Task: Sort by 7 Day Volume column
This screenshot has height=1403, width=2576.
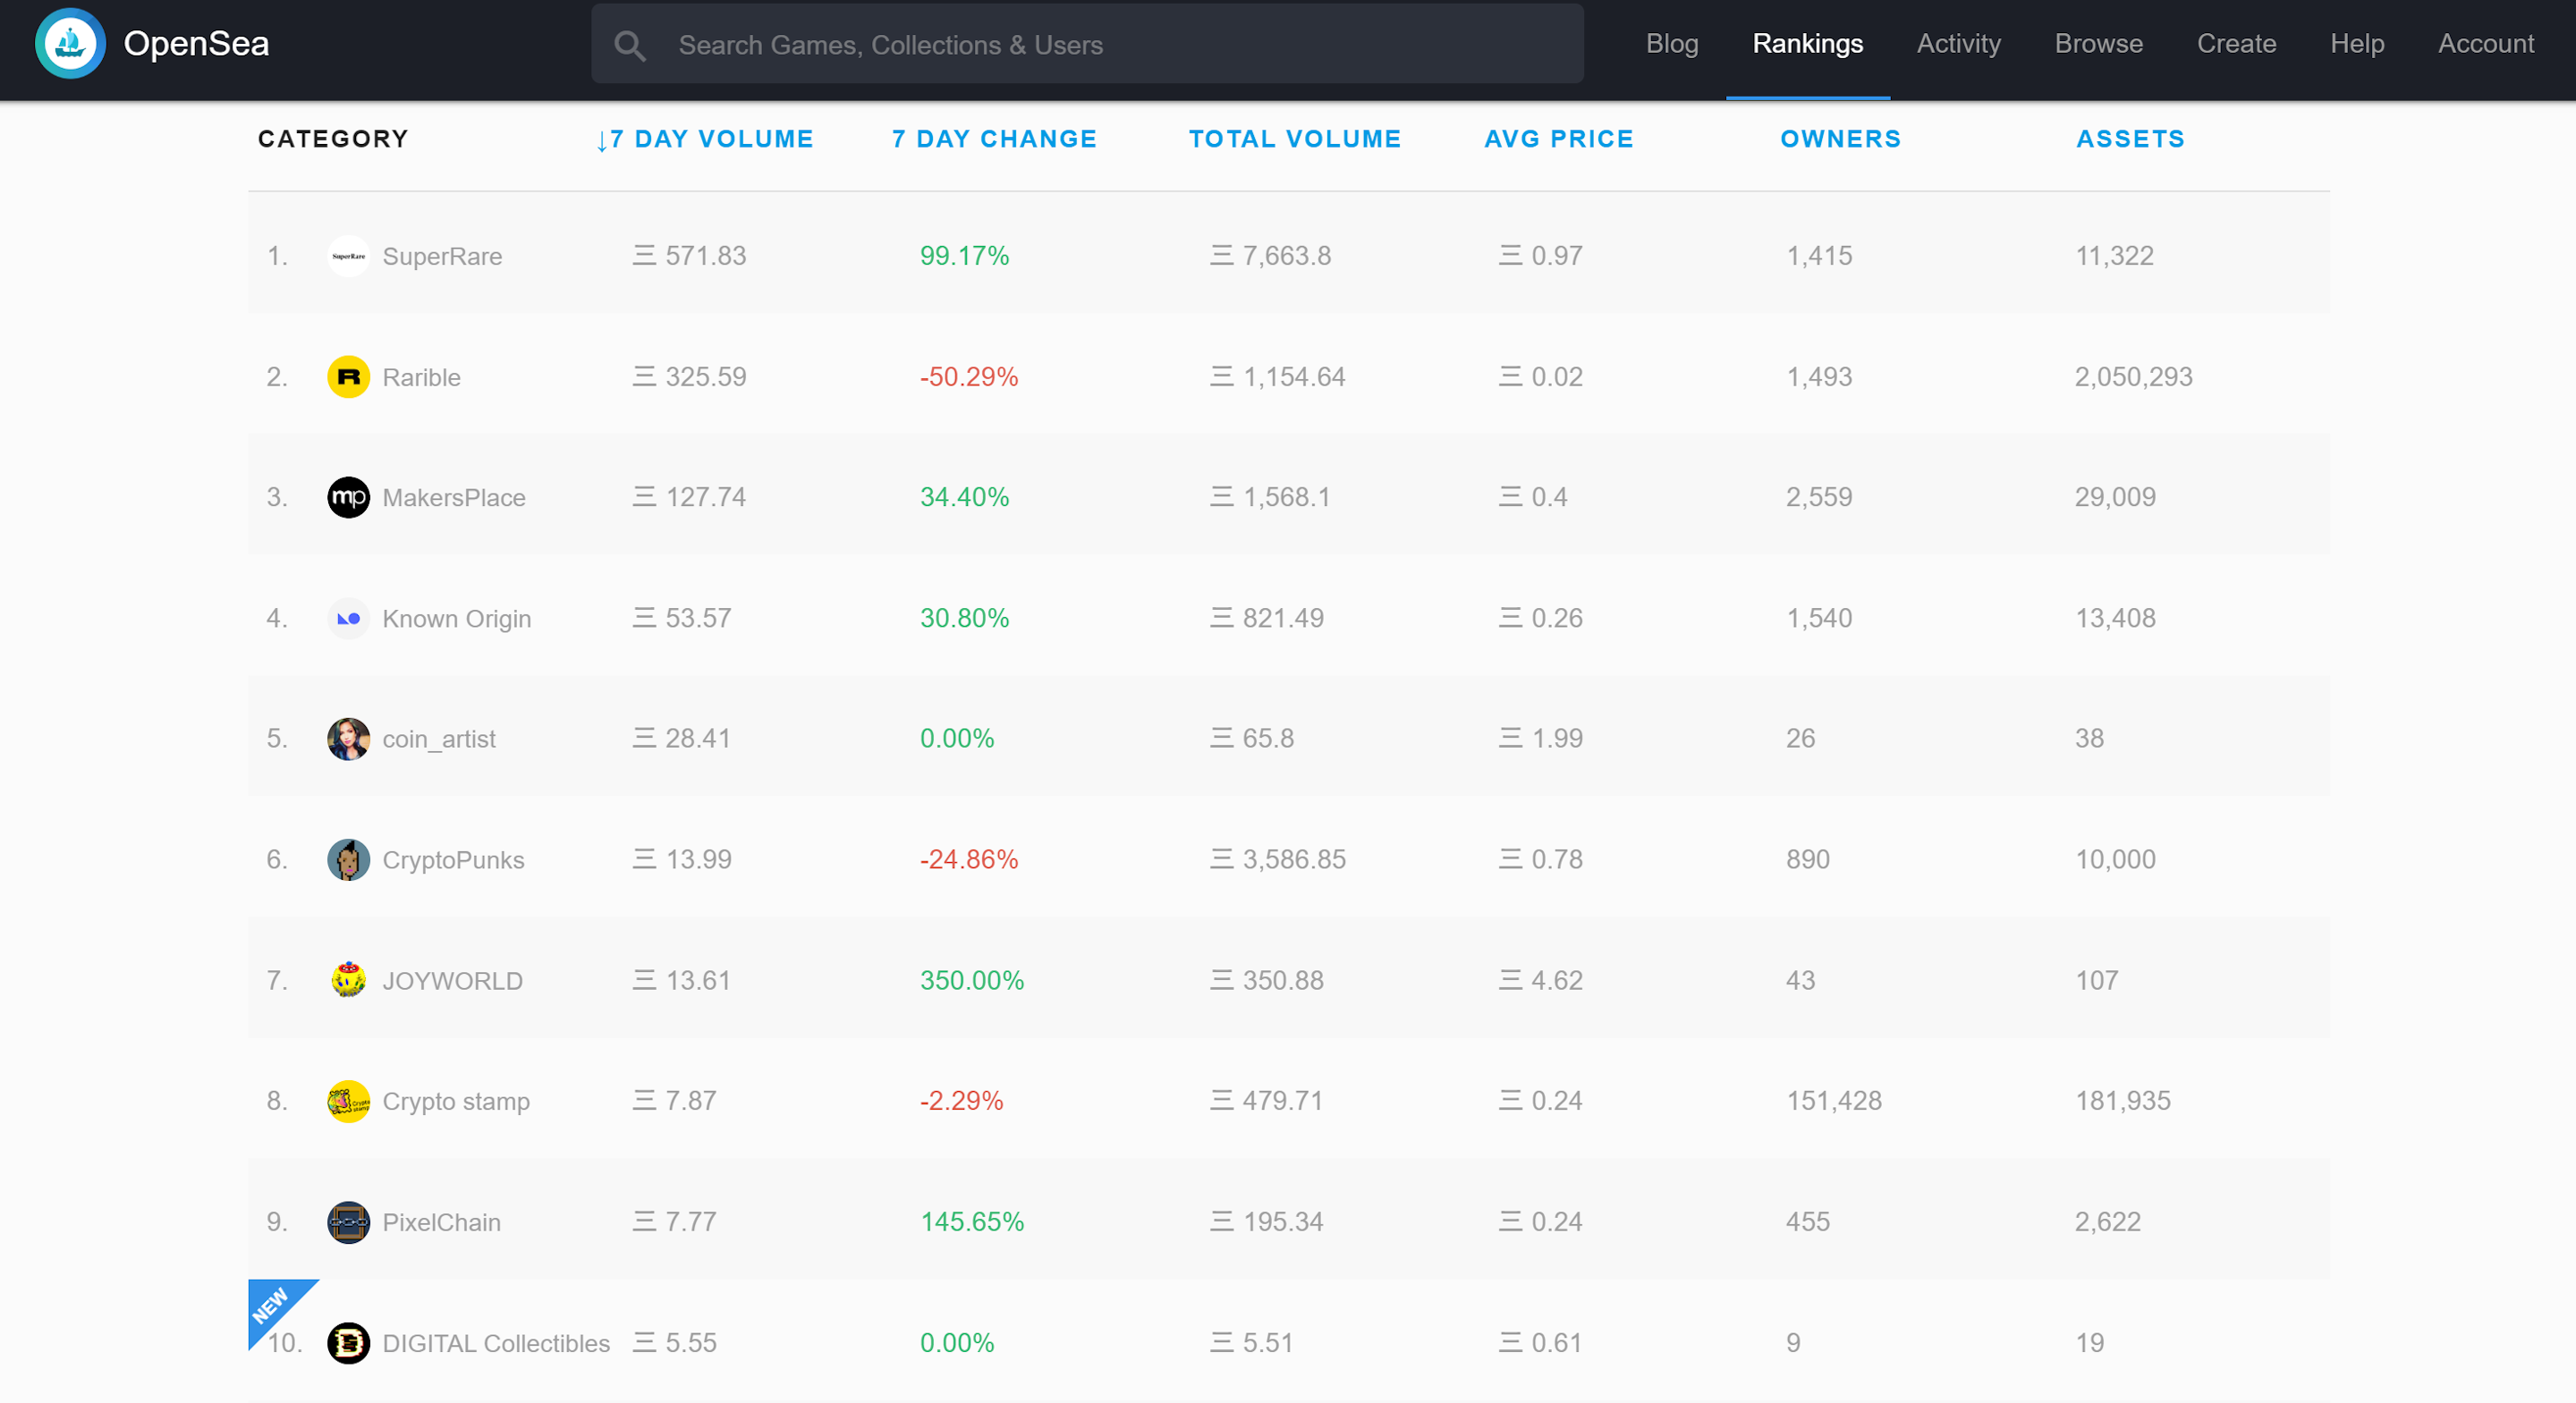Action: [712, 139]
